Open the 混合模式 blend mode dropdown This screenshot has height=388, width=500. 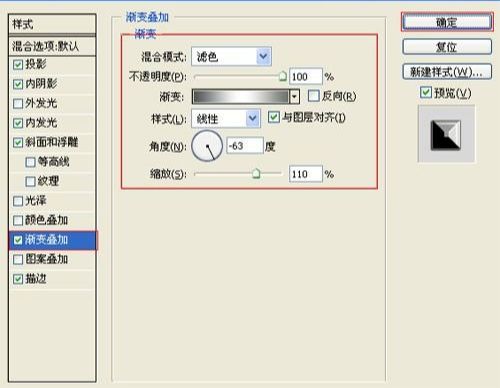pyautogui.click(x=231, y=56)
